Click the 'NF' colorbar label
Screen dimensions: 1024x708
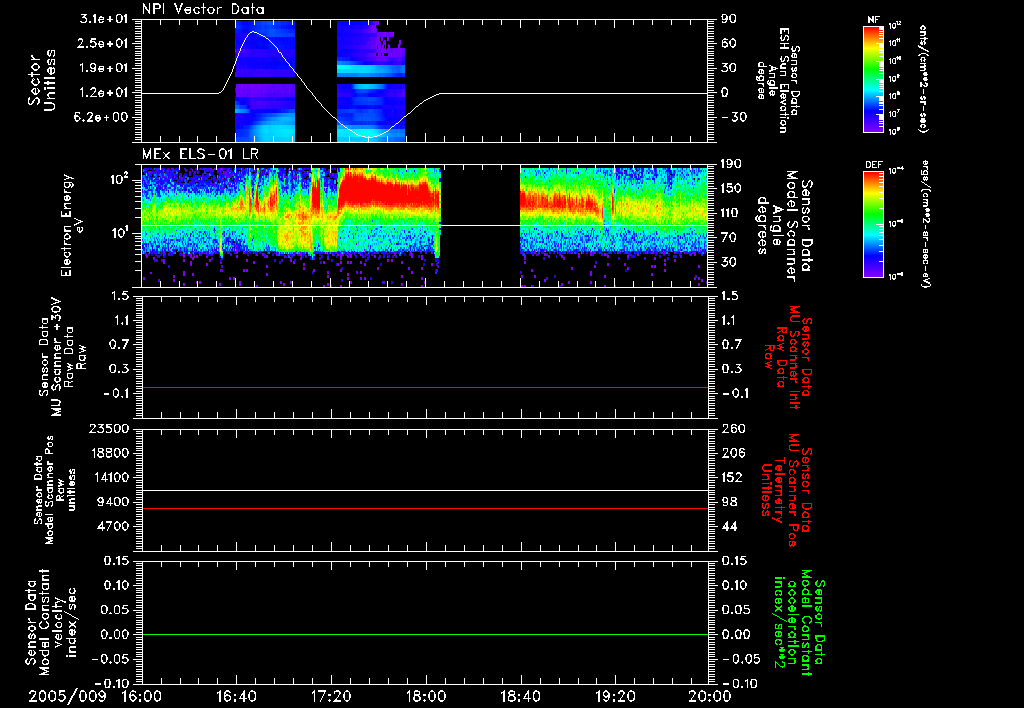(873, 20)
